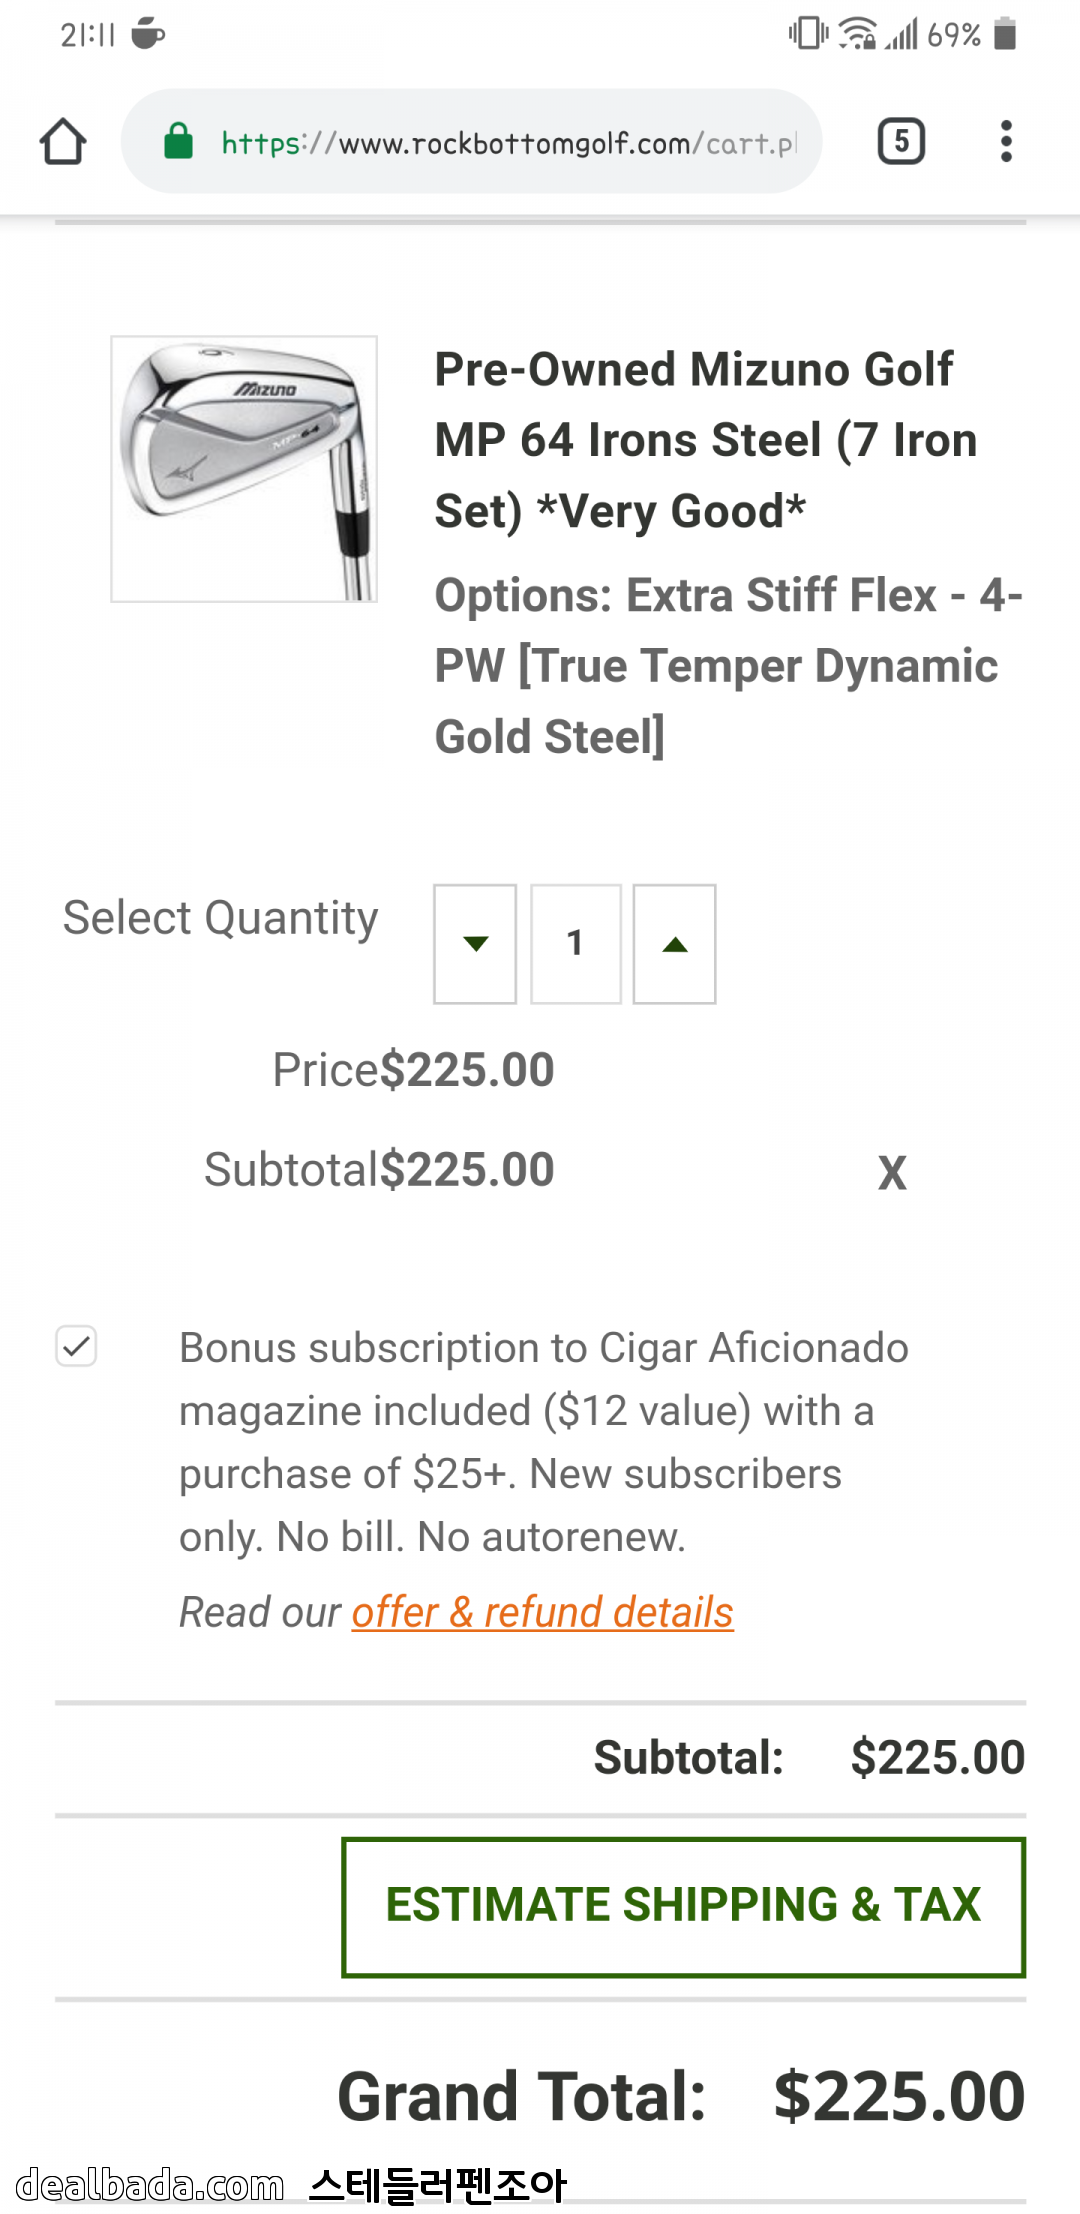Remove the Mizuno irons from cart

click(x=892, y=1172)
